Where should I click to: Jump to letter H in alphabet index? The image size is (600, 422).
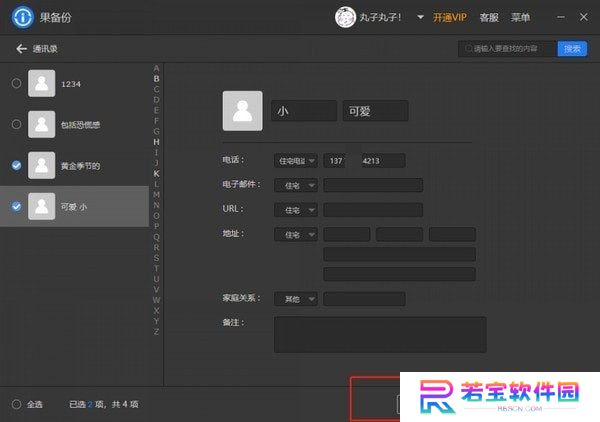click(x=156, y=142)
